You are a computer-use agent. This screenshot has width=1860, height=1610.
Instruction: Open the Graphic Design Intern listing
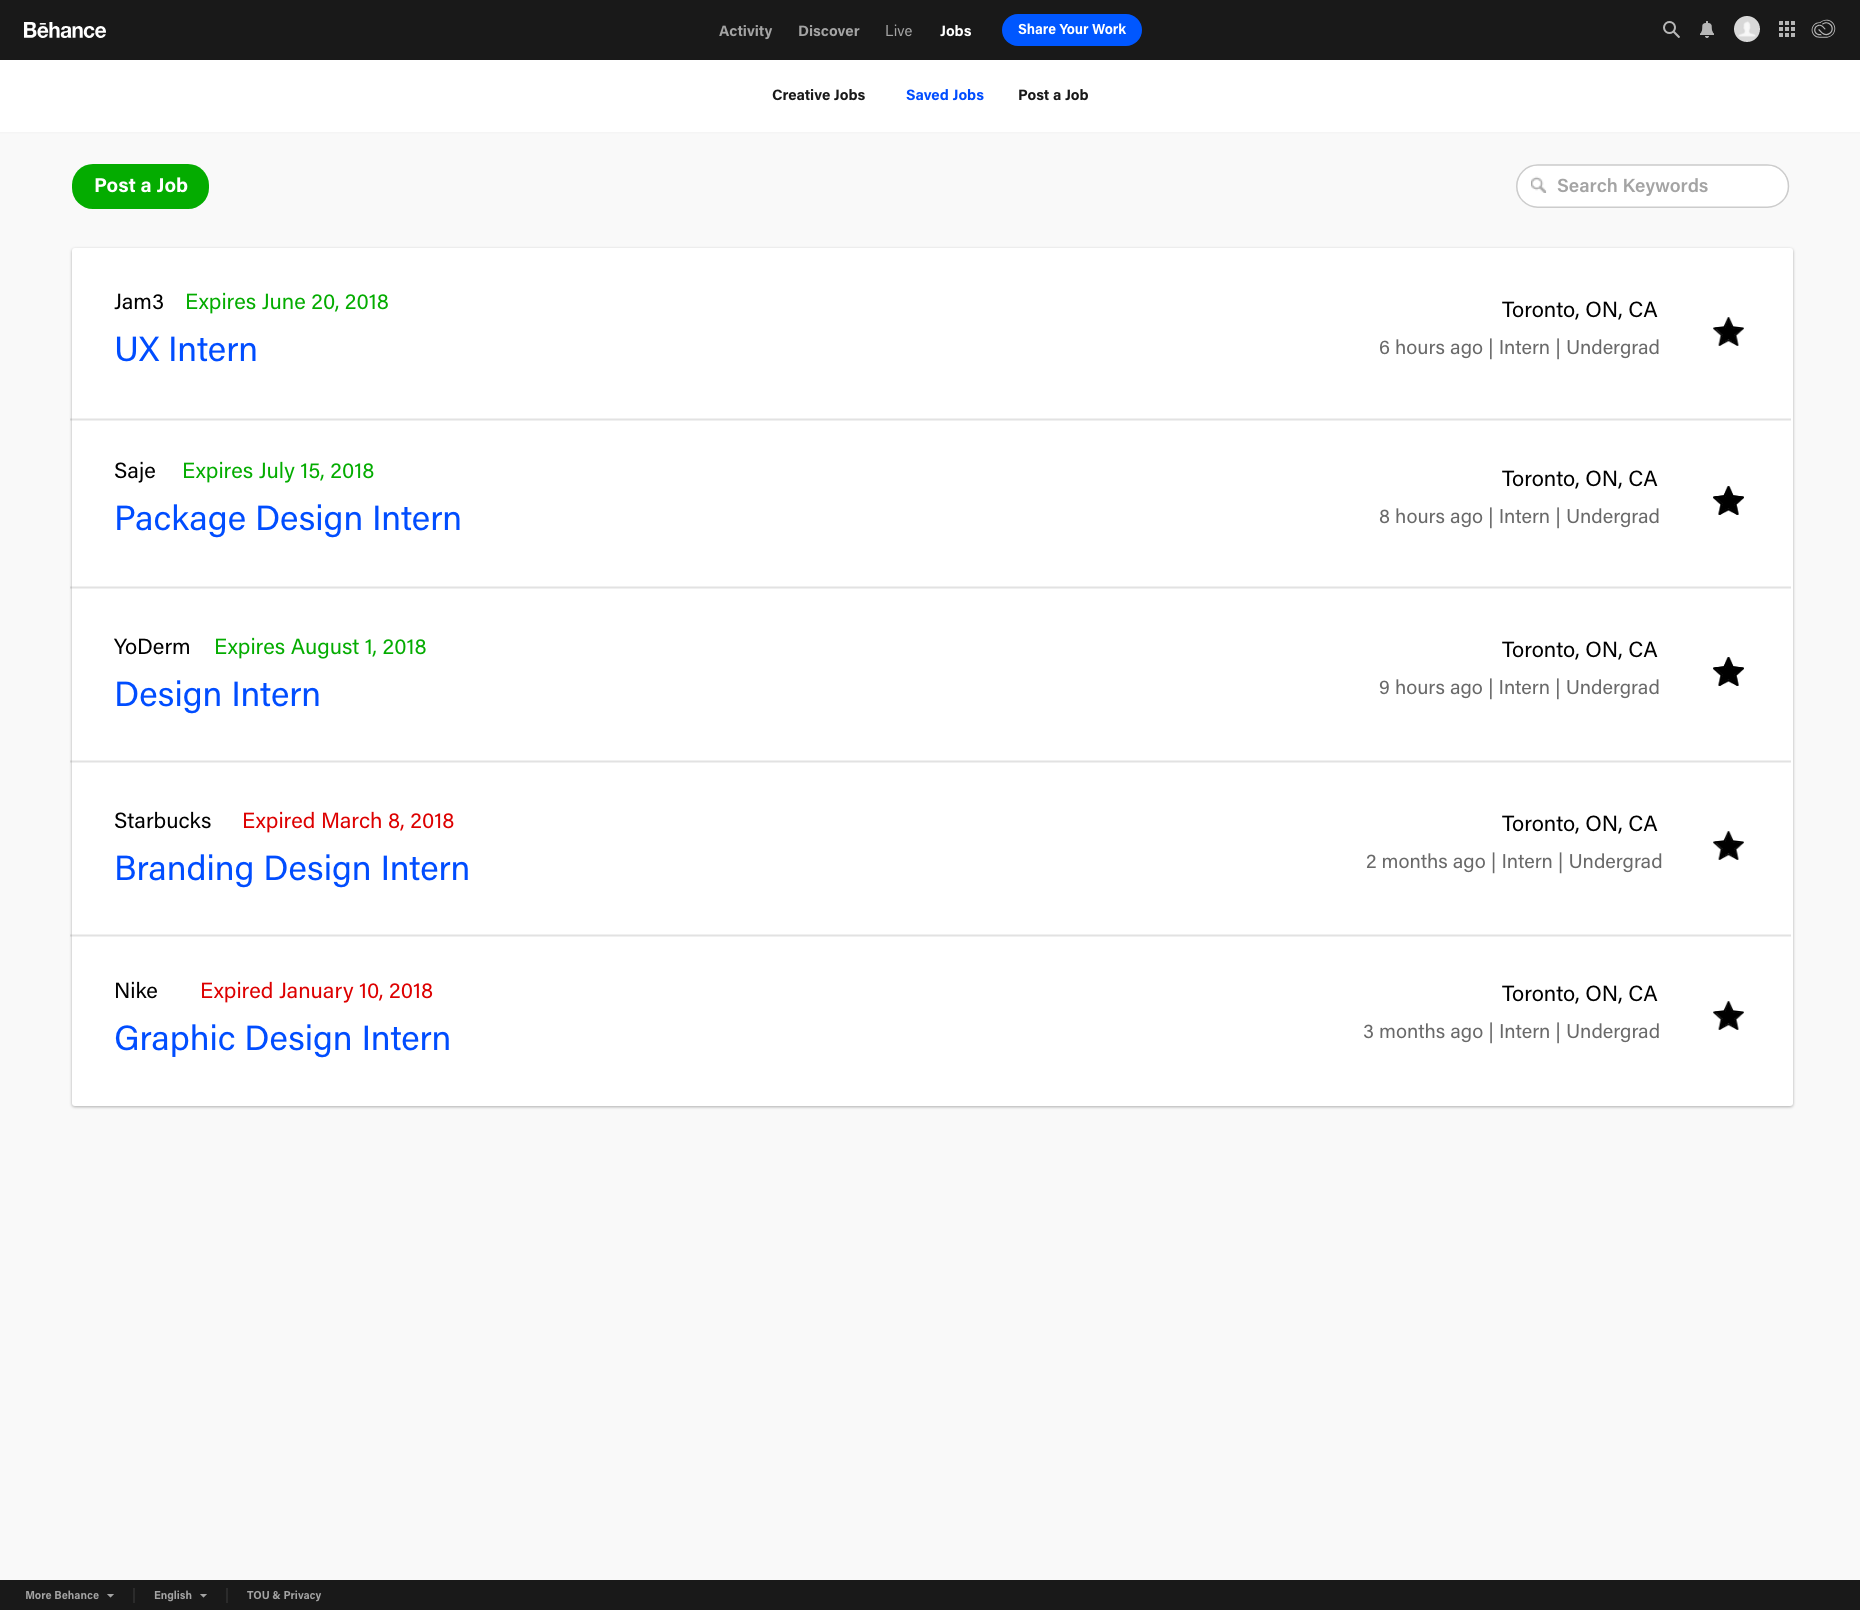(x=282, y=1039)
